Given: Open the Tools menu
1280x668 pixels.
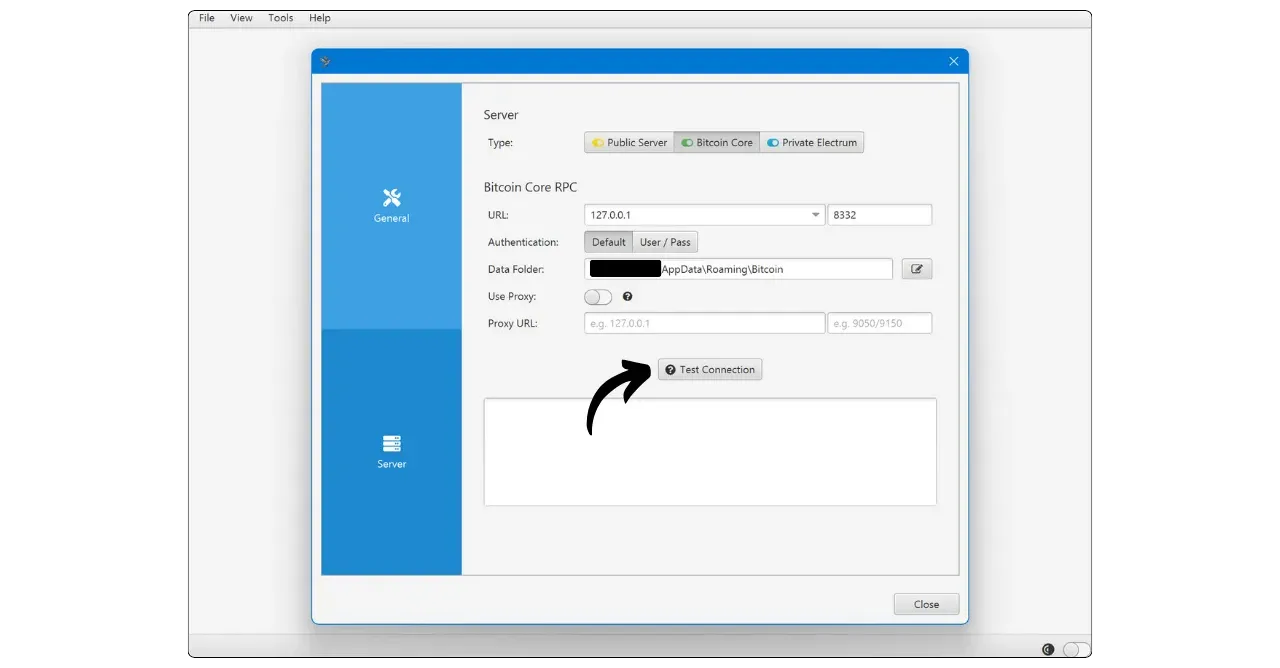Looking at the screenshot, I should [x=281, y=18].
